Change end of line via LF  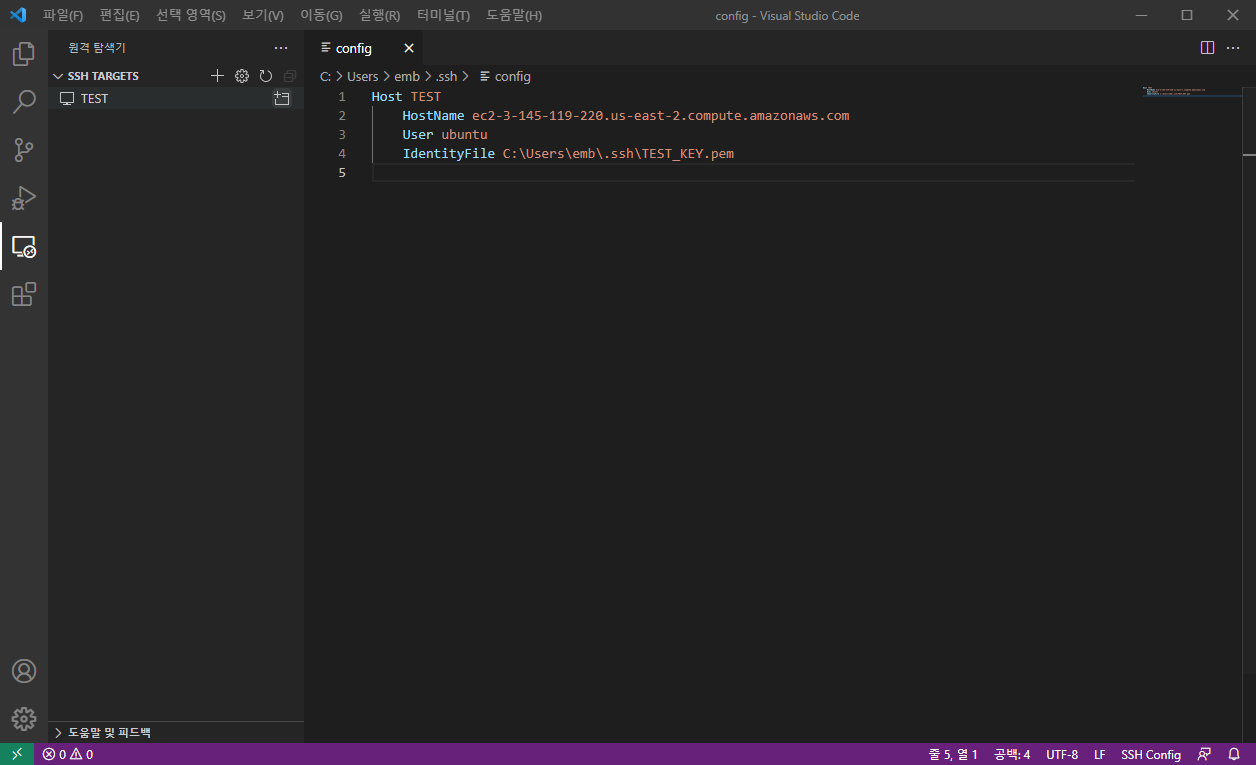point(1100,754)
